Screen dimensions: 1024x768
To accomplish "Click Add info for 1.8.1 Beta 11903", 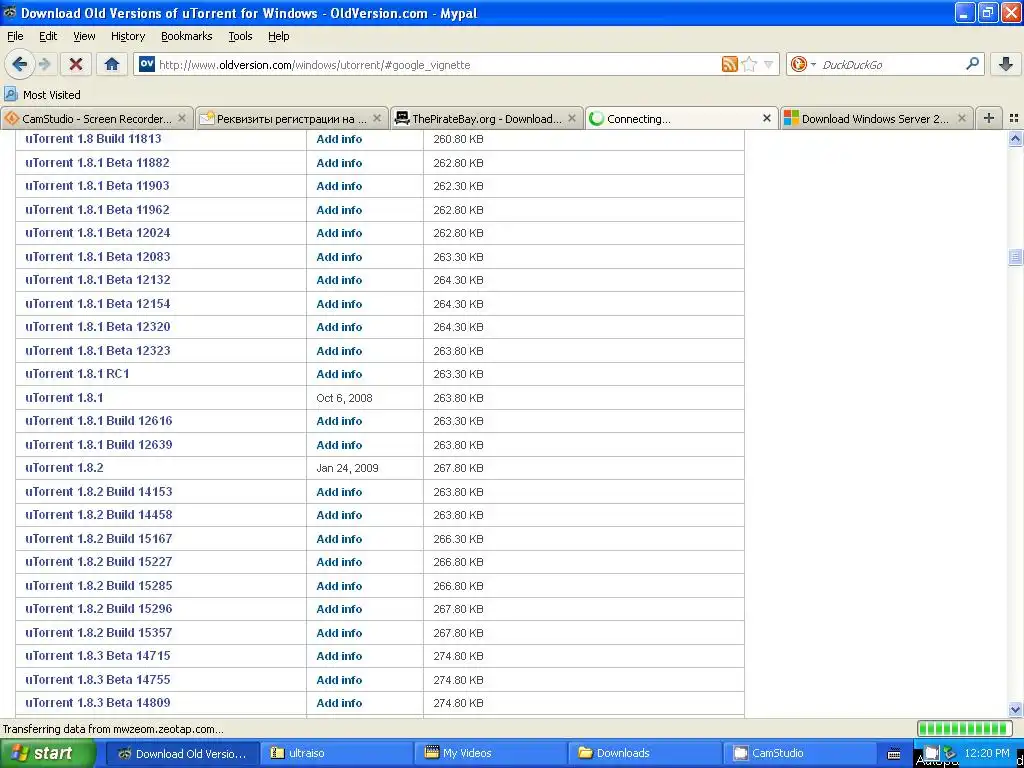I will coord(339,186).
